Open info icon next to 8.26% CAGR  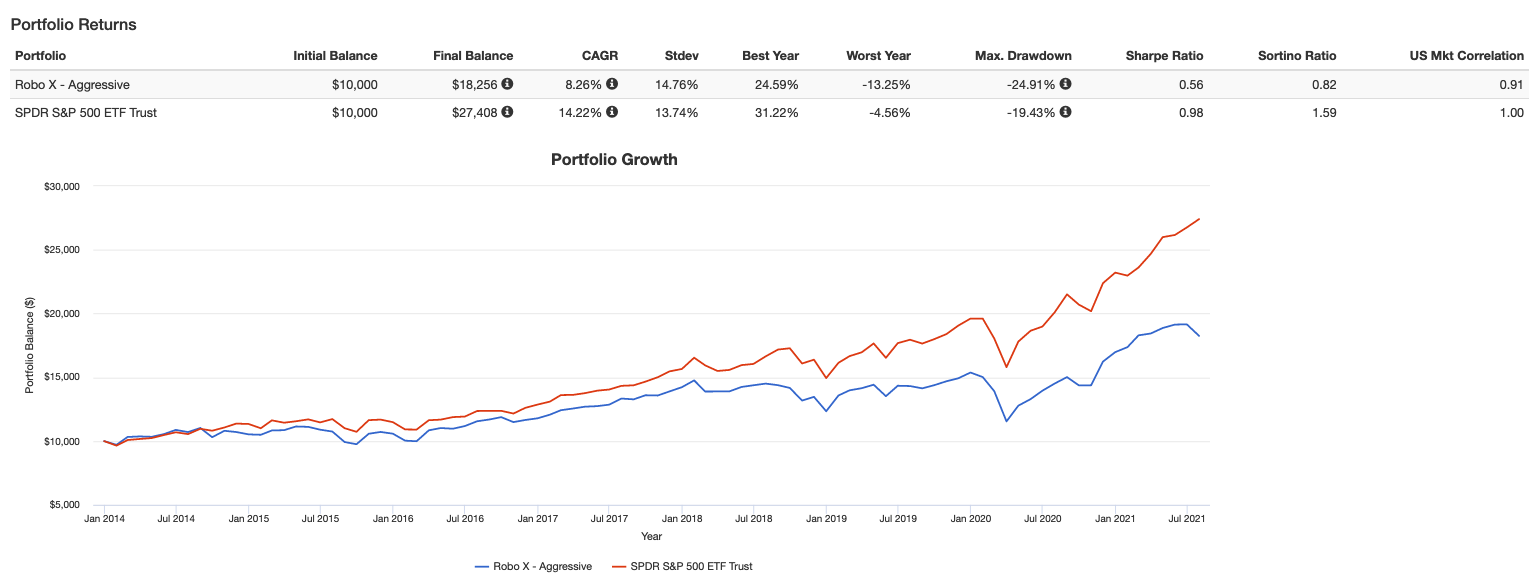tap(612, 84)
